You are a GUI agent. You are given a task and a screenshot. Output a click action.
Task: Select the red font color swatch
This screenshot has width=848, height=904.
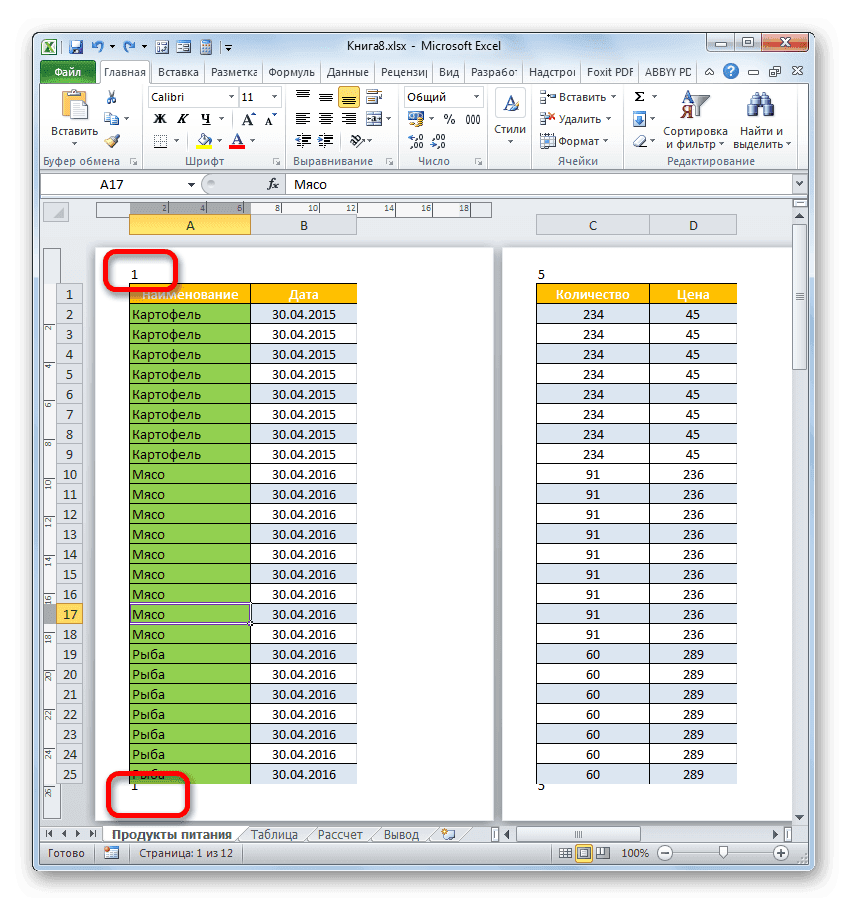point(236,147)
